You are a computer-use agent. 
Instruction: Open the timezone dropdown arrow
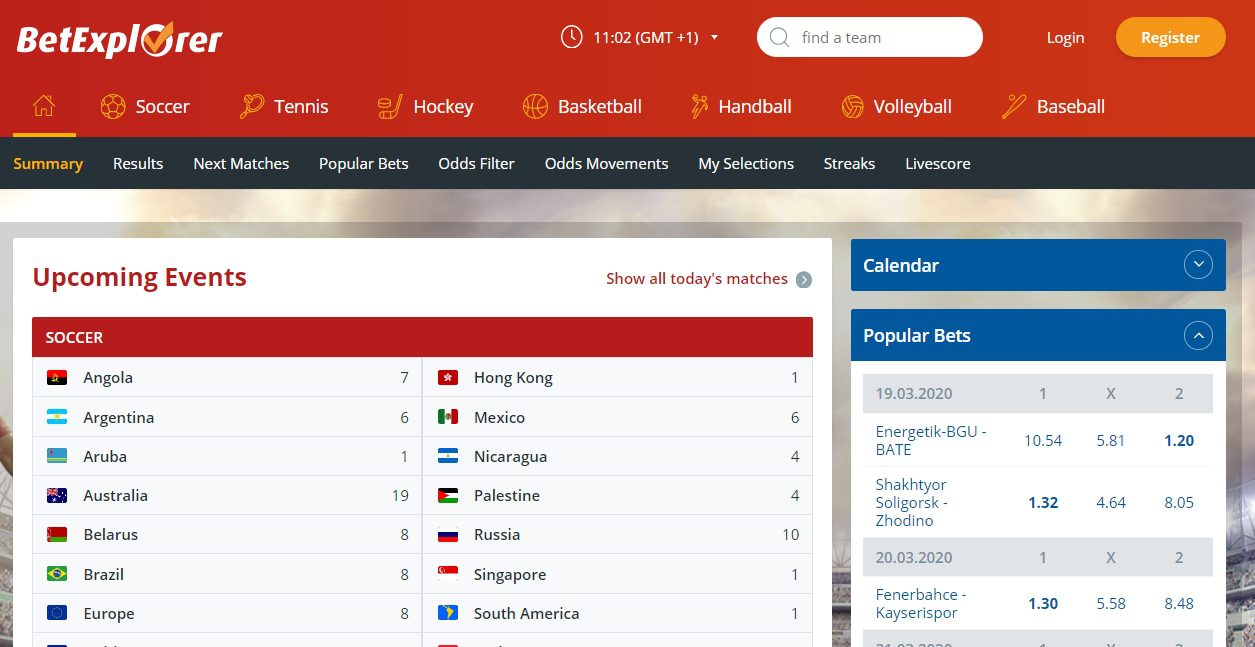(714, 38)
